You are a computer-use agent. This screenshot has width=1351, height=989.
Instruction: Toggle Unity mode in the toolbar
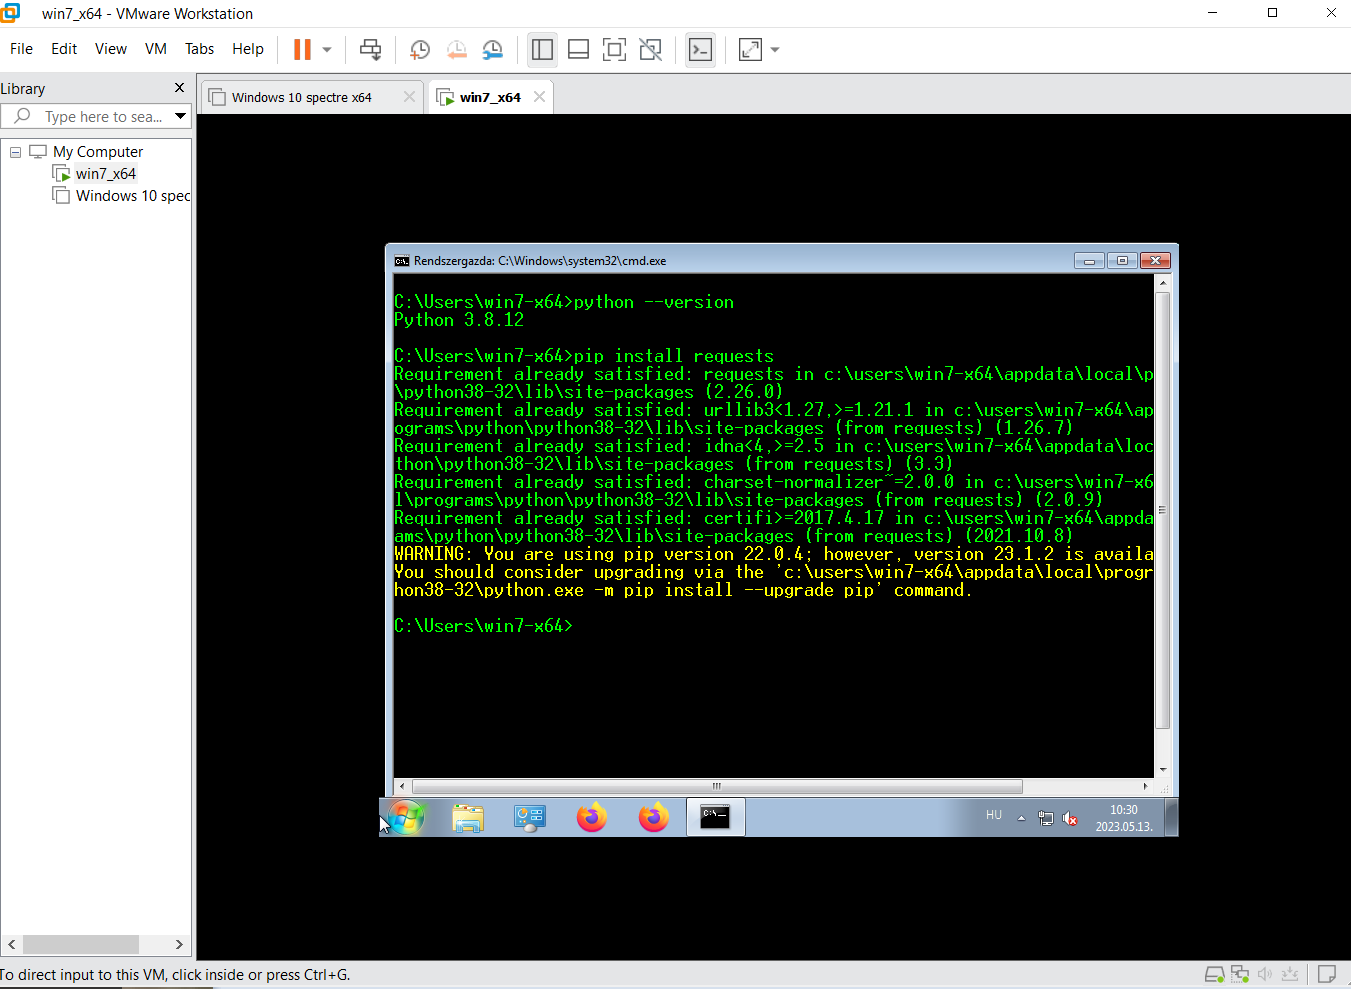coord(650,49)
